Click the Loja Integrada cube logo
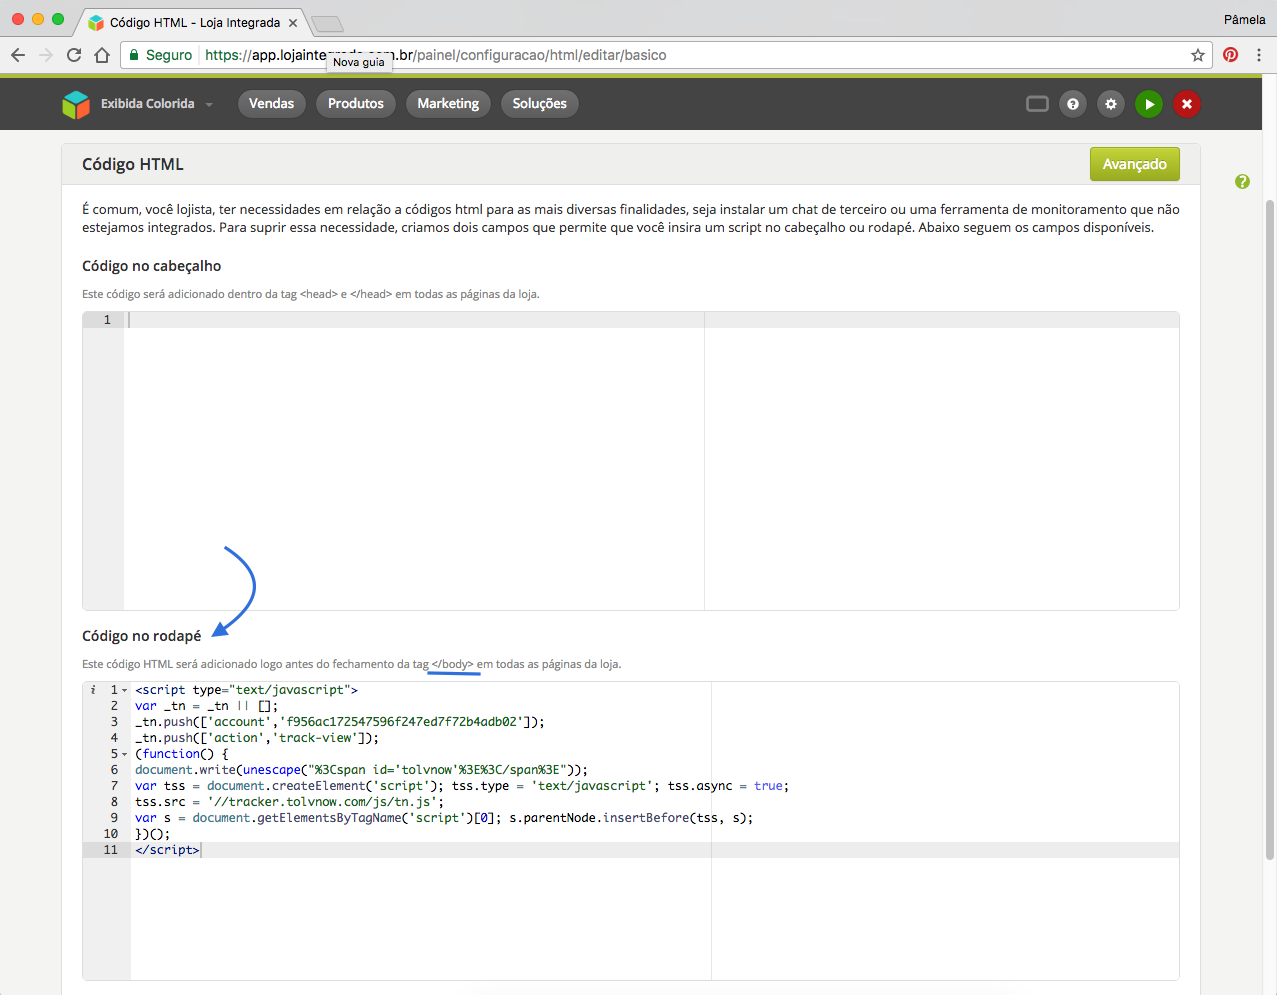Viewport: 1277px width, 995px height. tap(76, 104)
